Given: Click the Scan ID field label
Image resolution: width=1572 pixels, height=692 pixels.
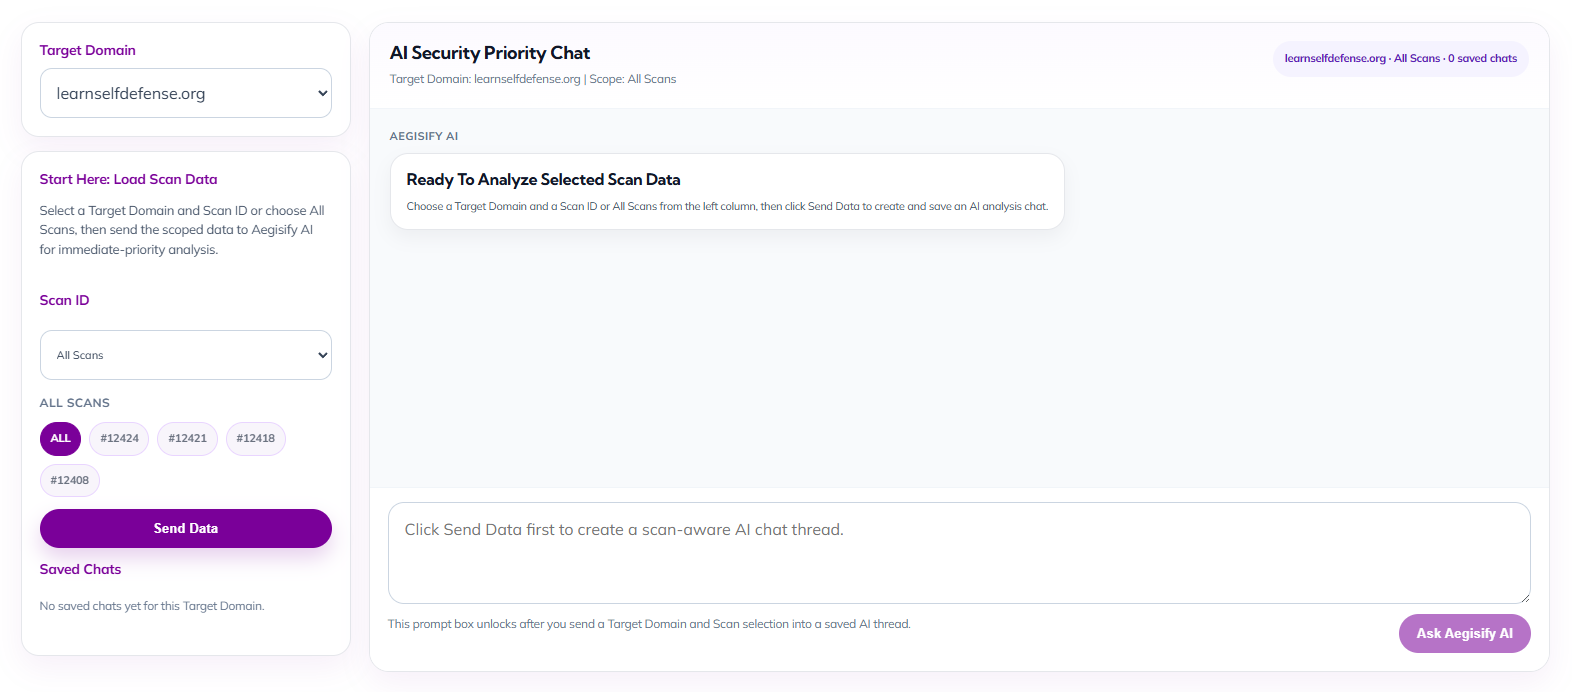Looking at the screenshot, I should click(x=64, y=300).
